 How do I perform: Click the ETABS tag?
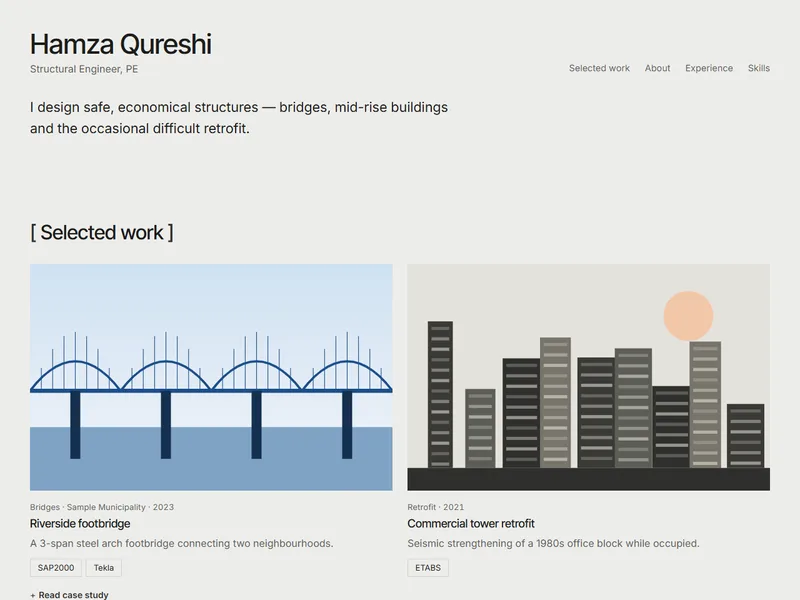point(428,568)
